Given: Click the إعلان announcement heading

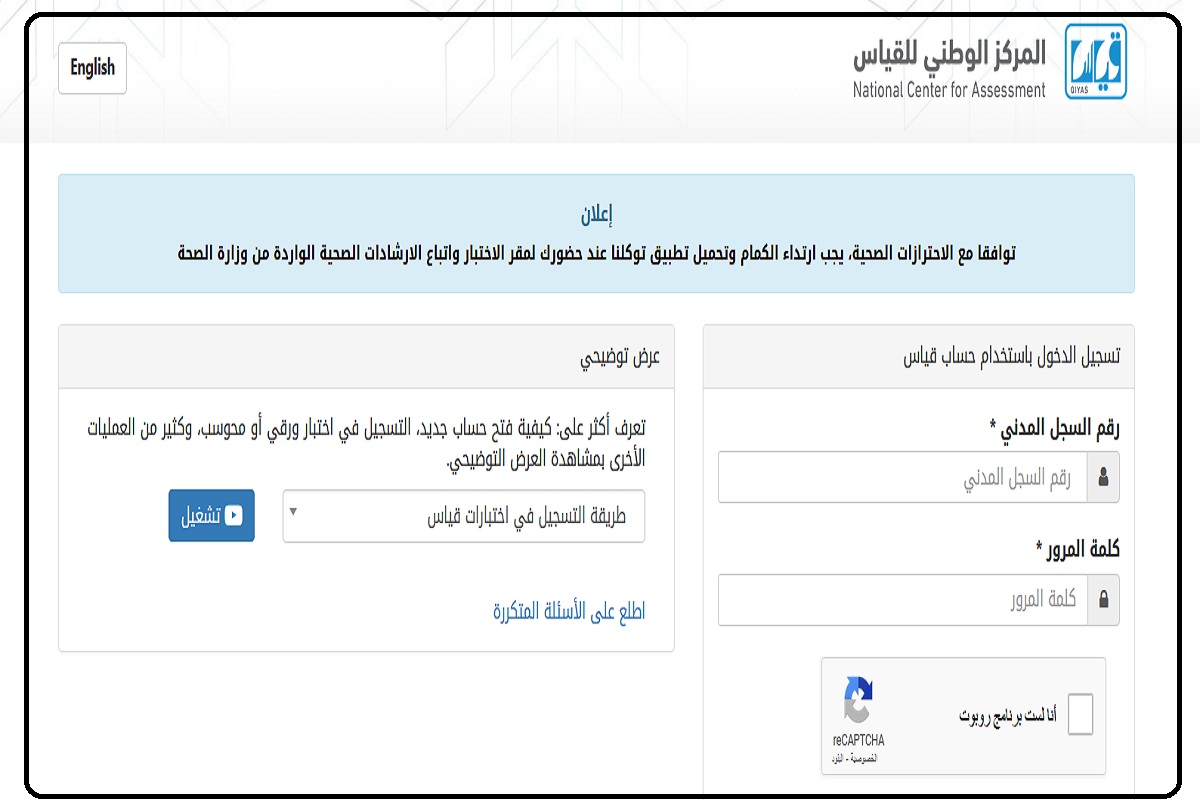Looking at the screenshot, I should pyautogui.click(x=596, y=214).
